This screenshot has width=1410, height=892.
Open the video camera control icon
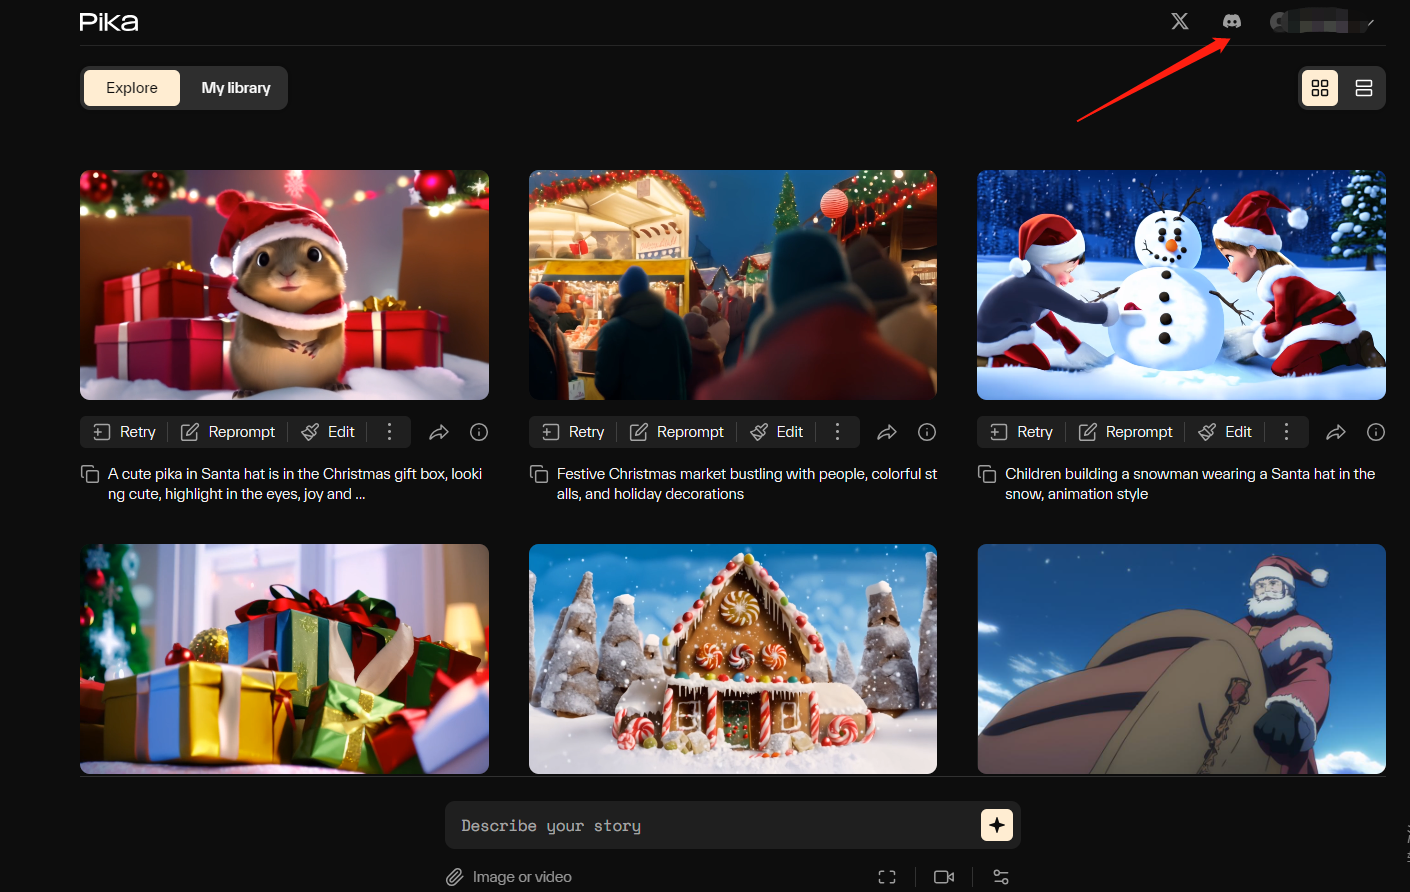[943, 877]
